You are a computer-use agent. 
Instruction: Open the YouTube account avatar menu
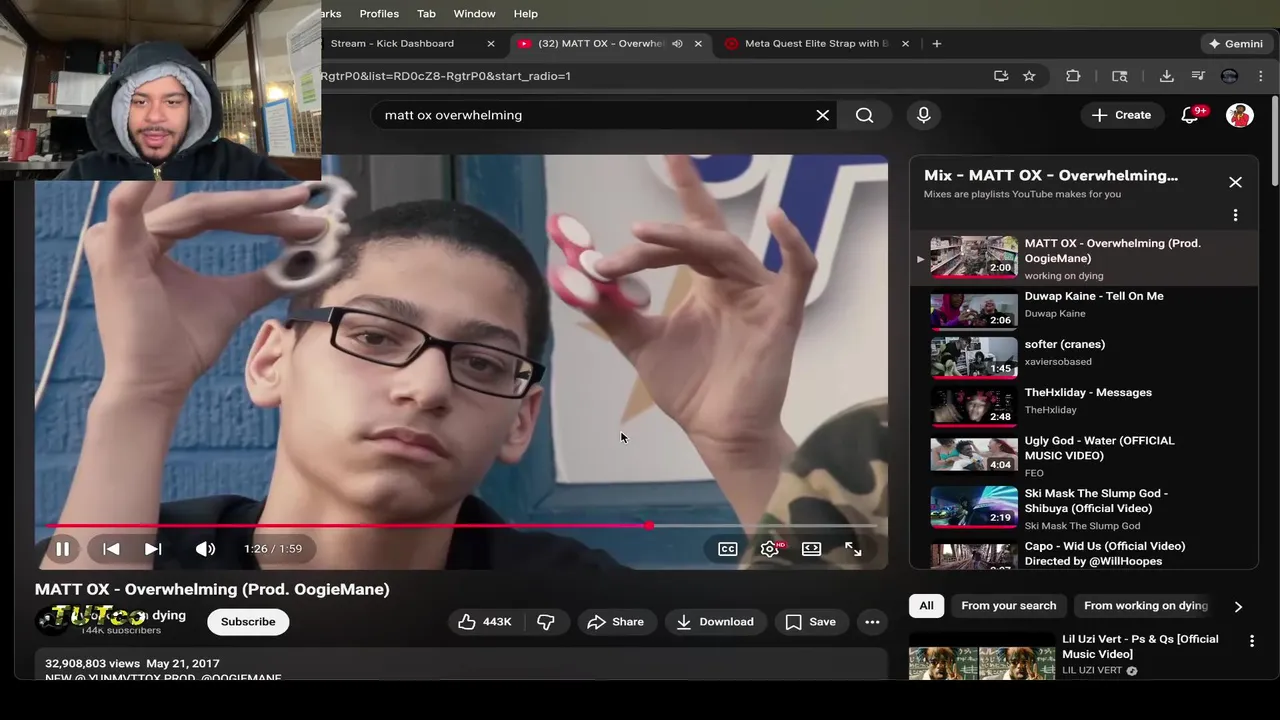point(1240,115)
